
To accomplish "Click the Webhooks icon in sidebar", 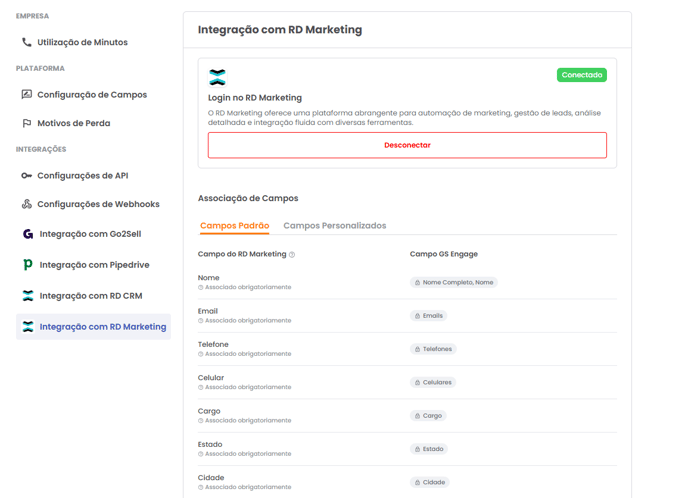I will click(27, 205).
